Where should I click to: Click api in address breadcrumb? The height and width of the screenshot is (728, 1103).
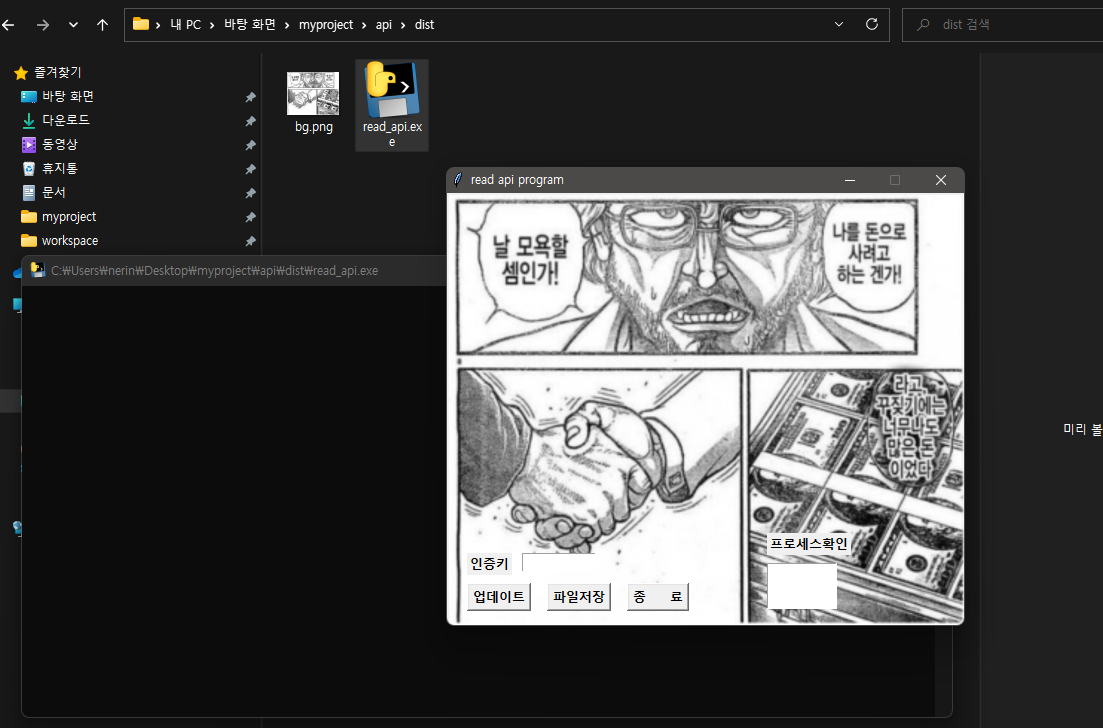(383, 25)
